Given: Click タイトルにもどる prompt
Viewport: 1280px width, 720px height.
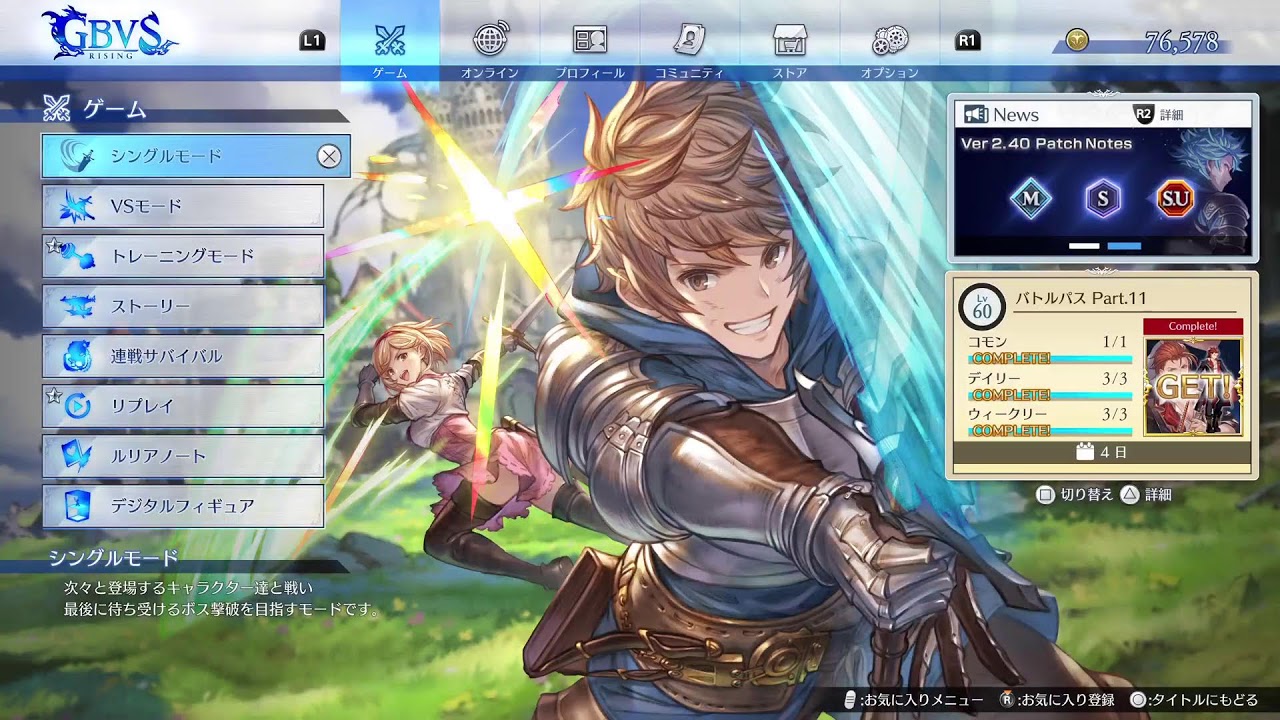Looking at the screenshot, I should 1194,700.
